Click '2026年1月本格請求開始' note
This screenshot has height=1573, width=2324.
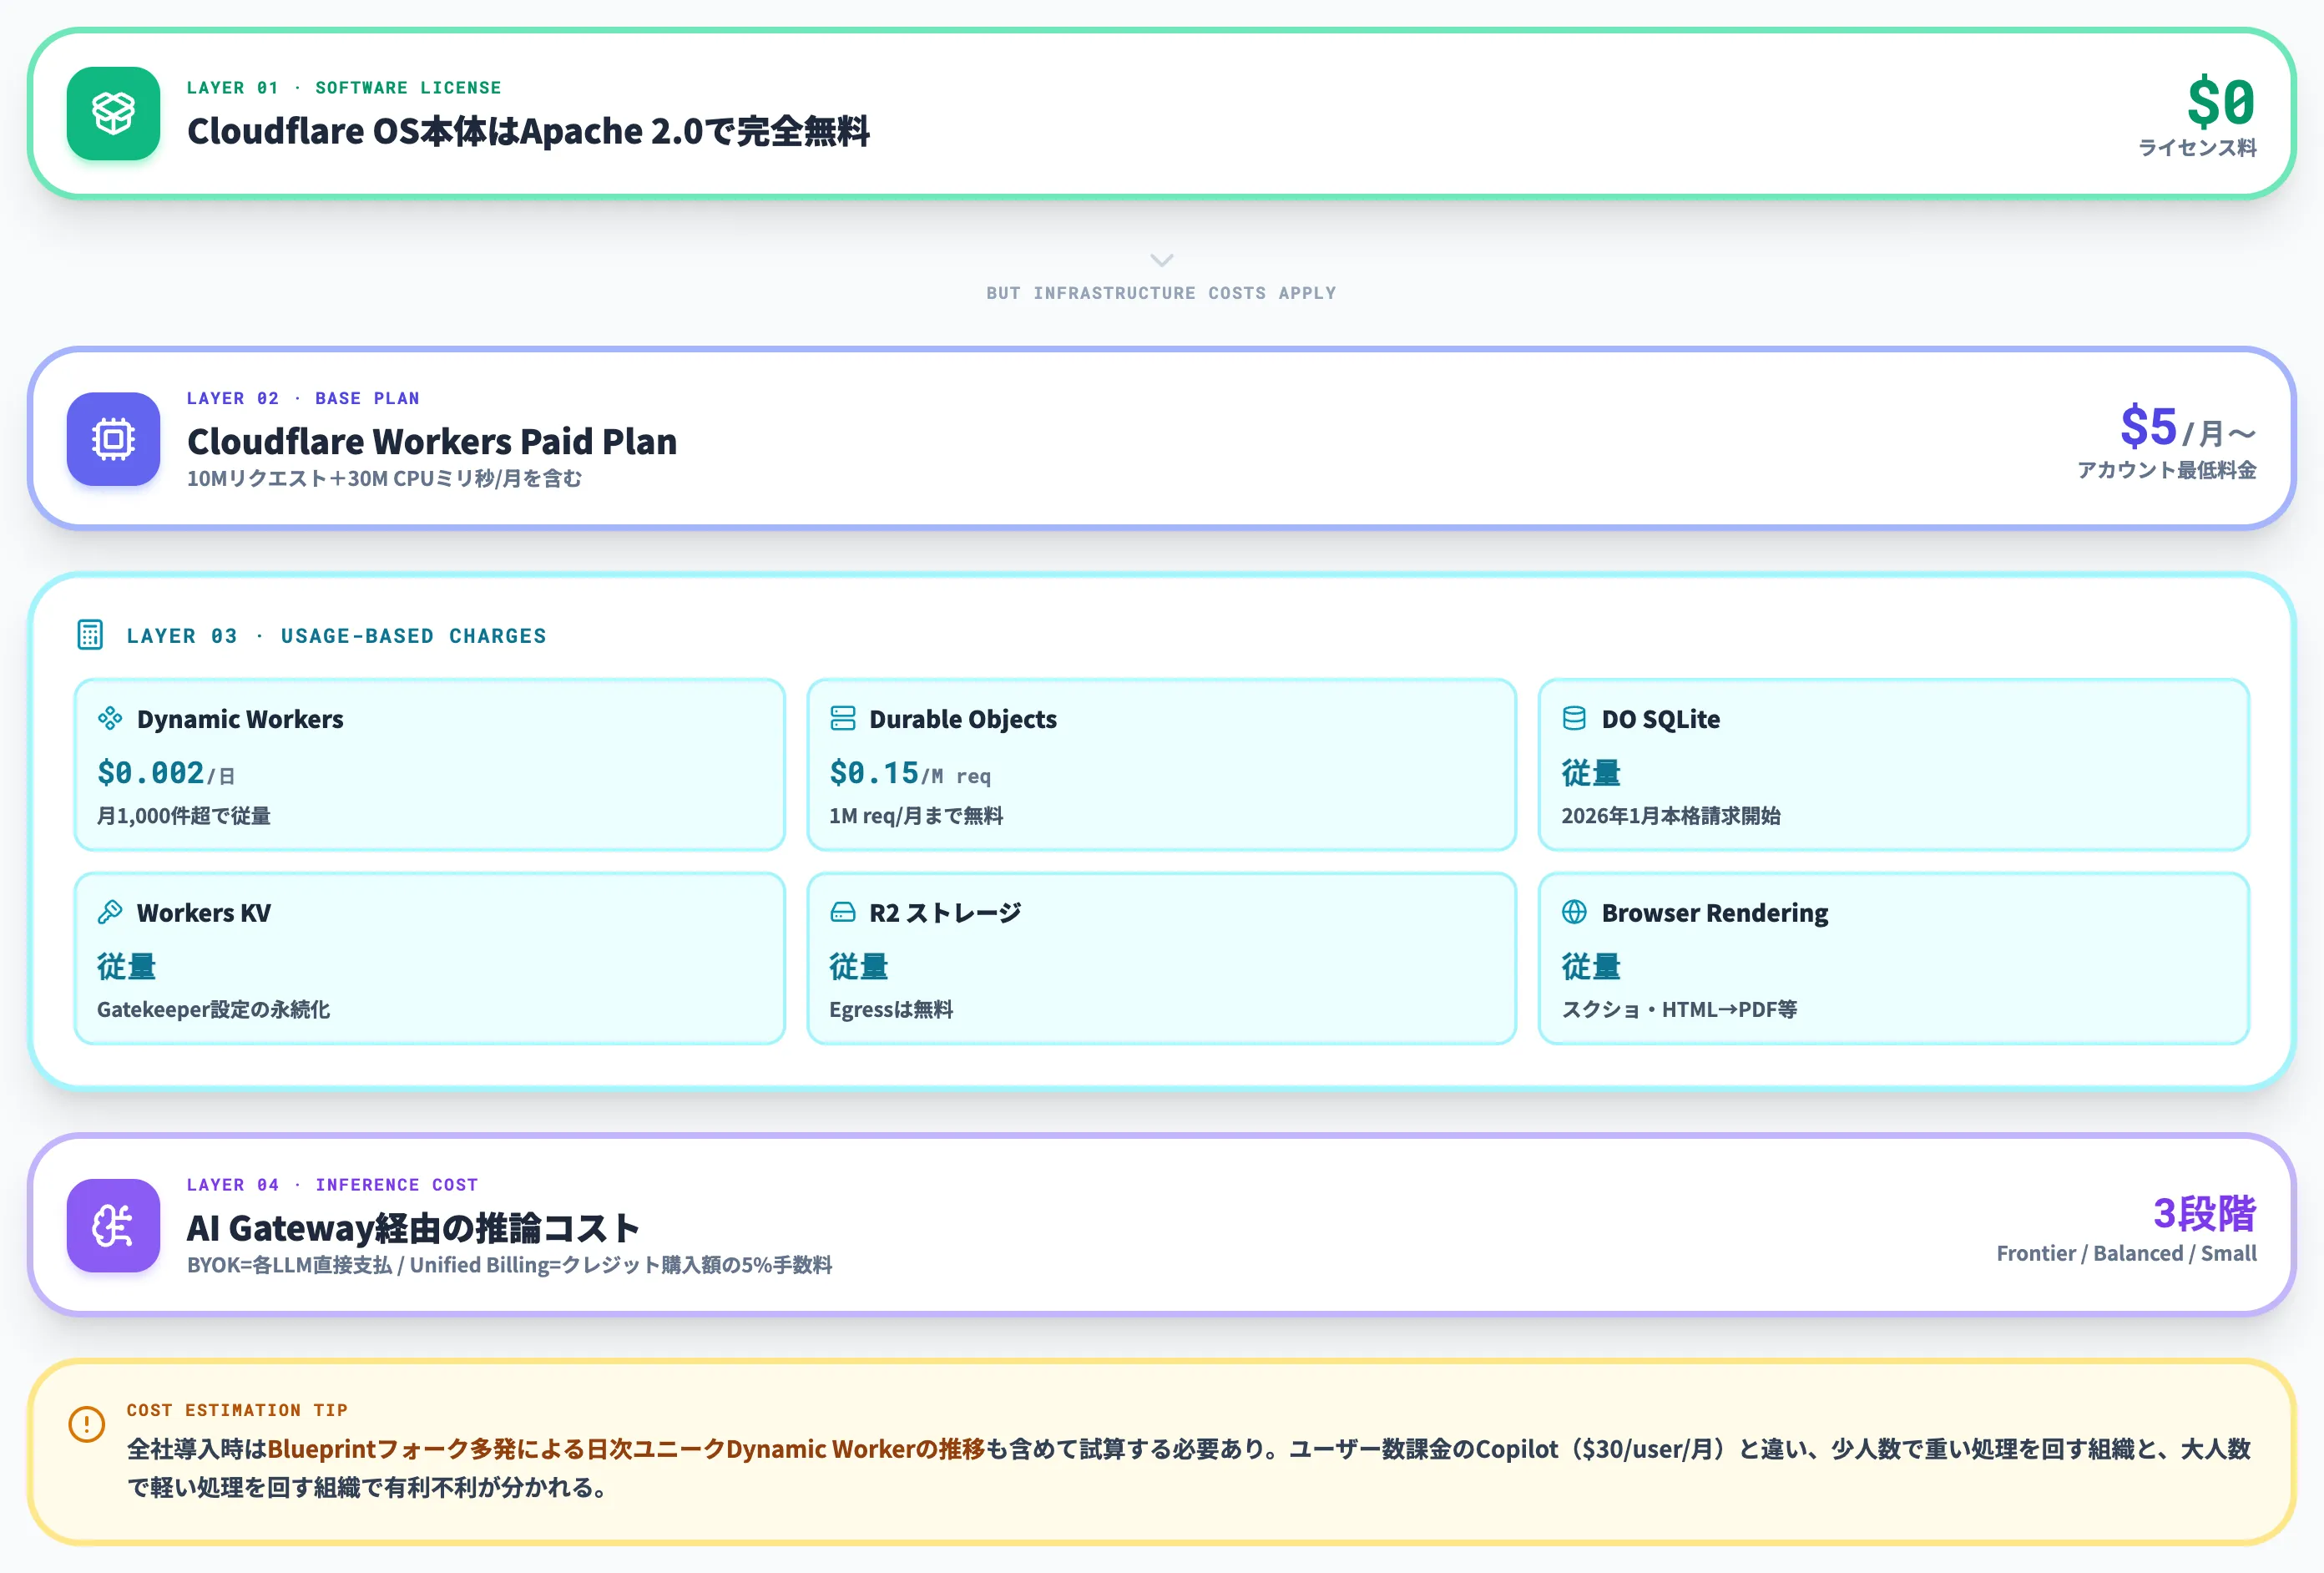[1671, 816]
